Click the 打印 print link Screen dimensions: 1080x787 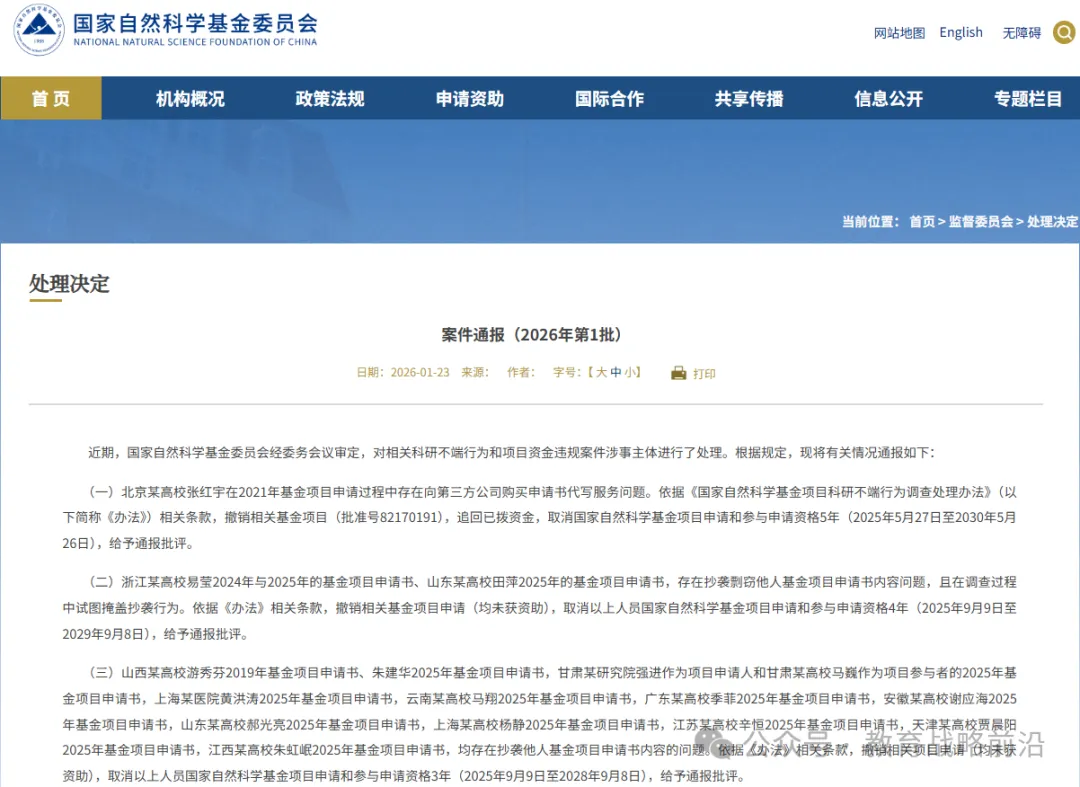[x=705, y=374]
